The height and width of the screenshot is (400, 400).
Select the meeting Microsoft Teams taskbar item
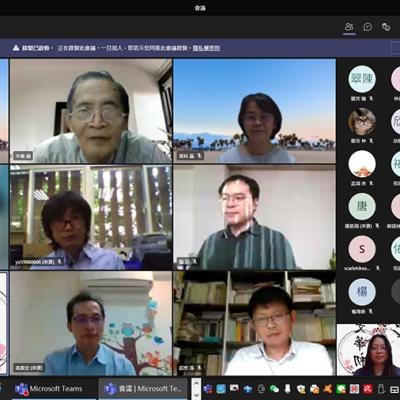tap(143, 389)
